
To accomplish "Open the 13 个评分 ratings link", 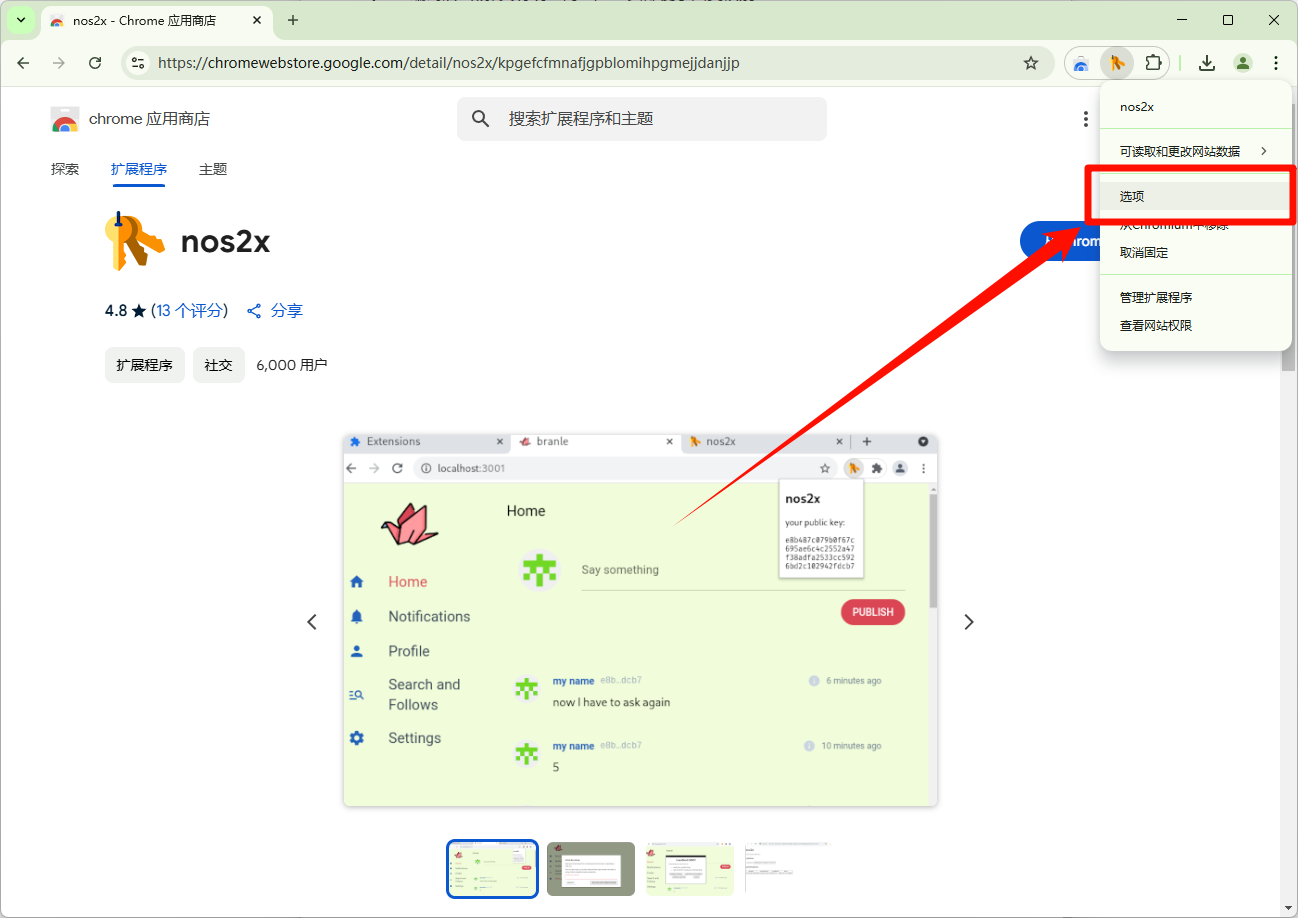I will [x=189, y=311].
